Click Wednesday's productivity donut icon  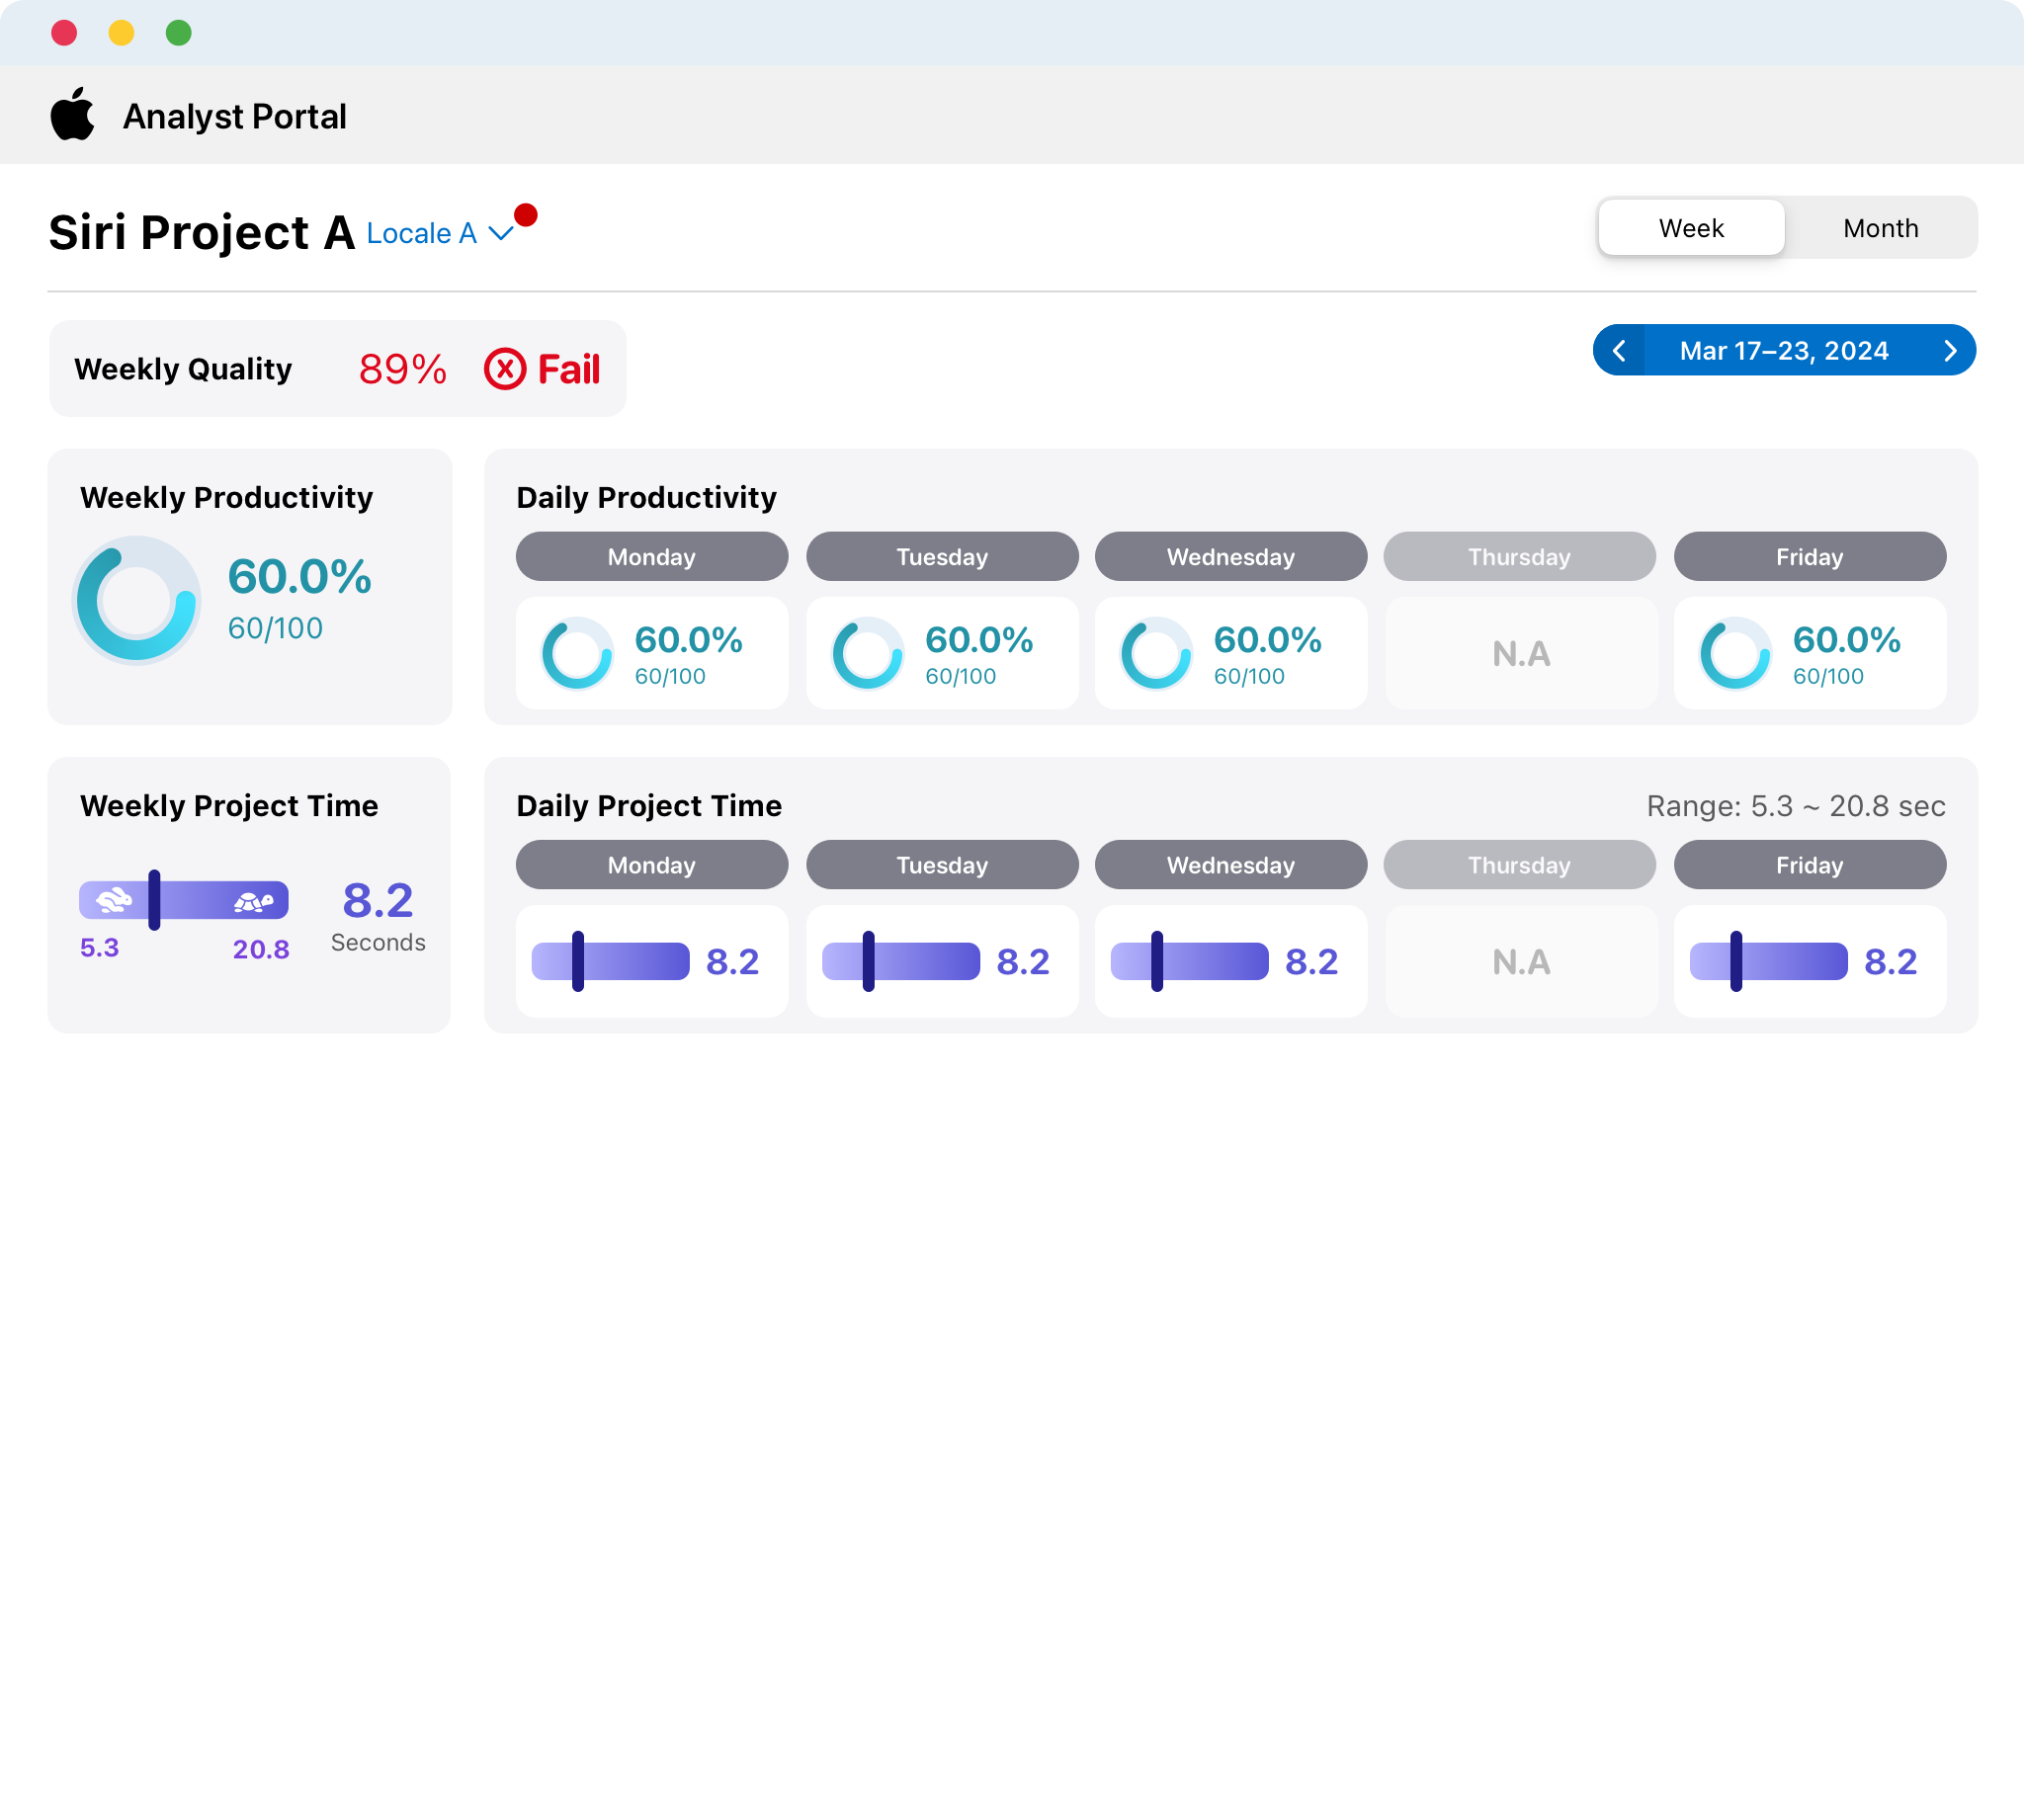tap(1156, 654)
